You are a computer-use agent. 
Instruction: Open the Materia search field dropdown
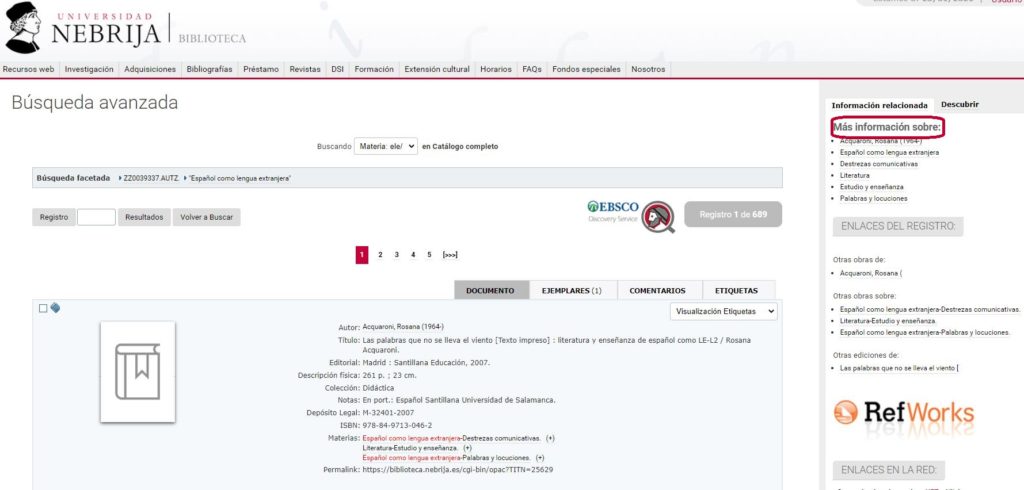385,146
